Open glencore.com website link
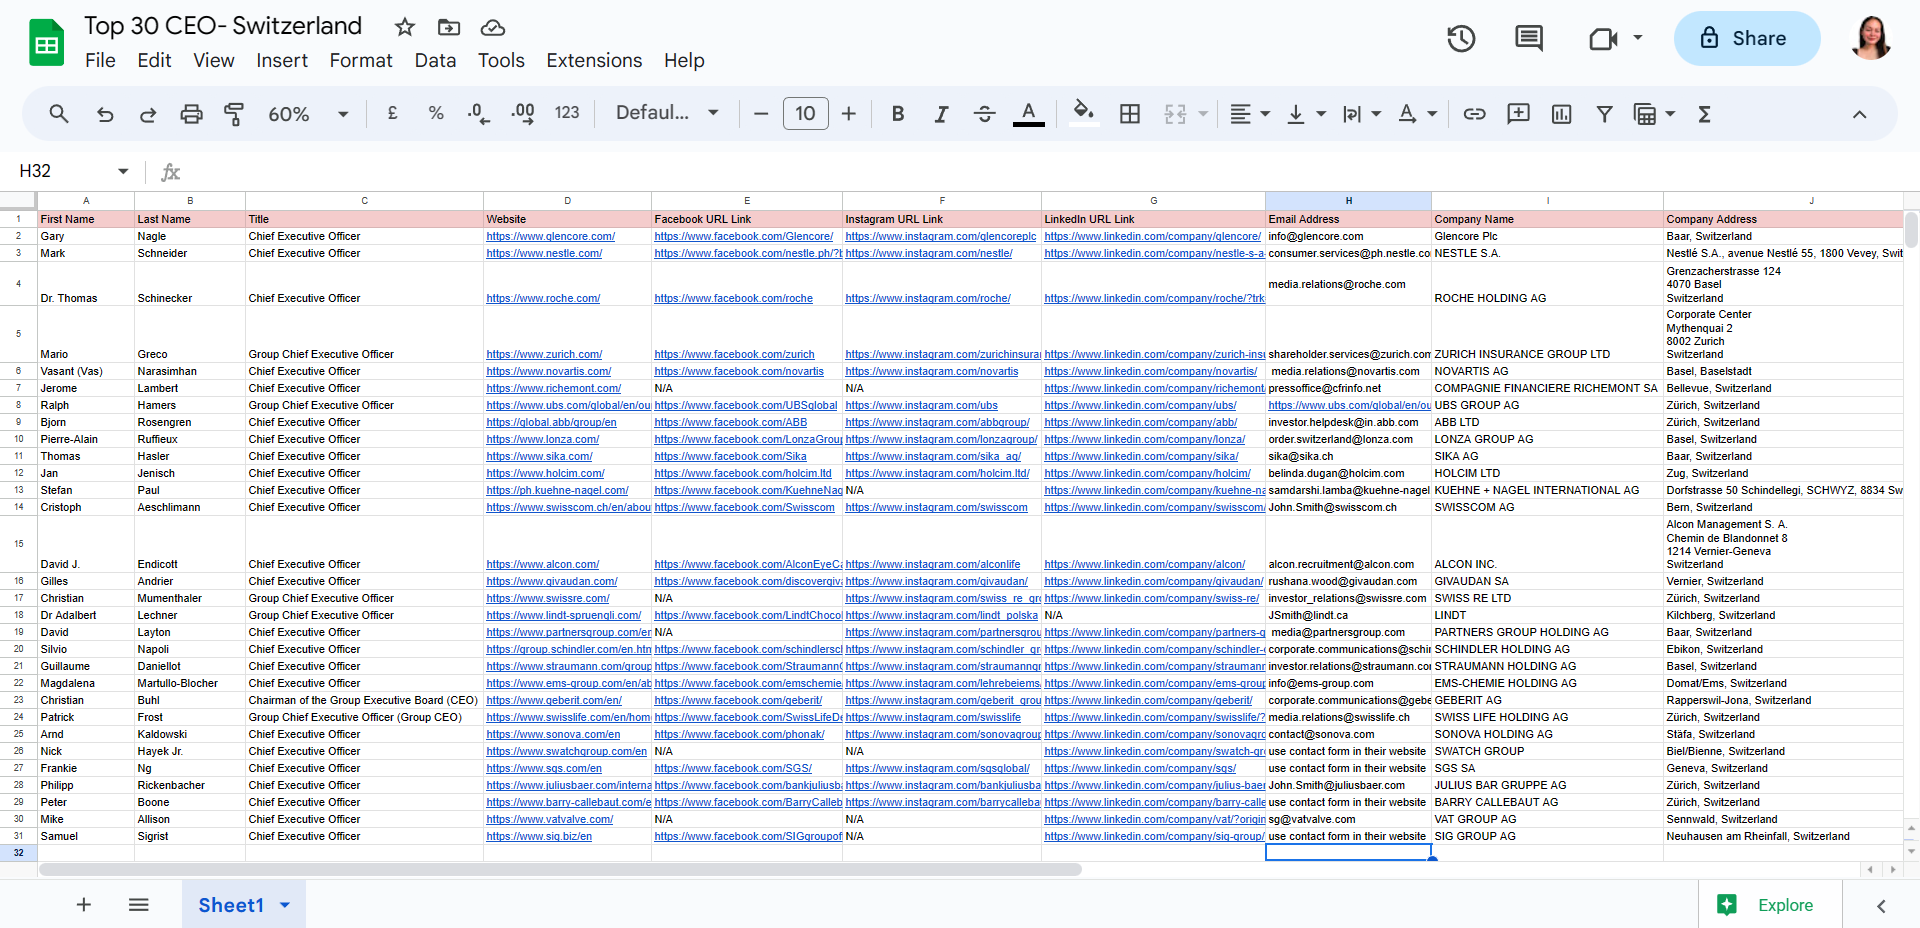Screen dimensions: 1920x928 coord(551,237)
